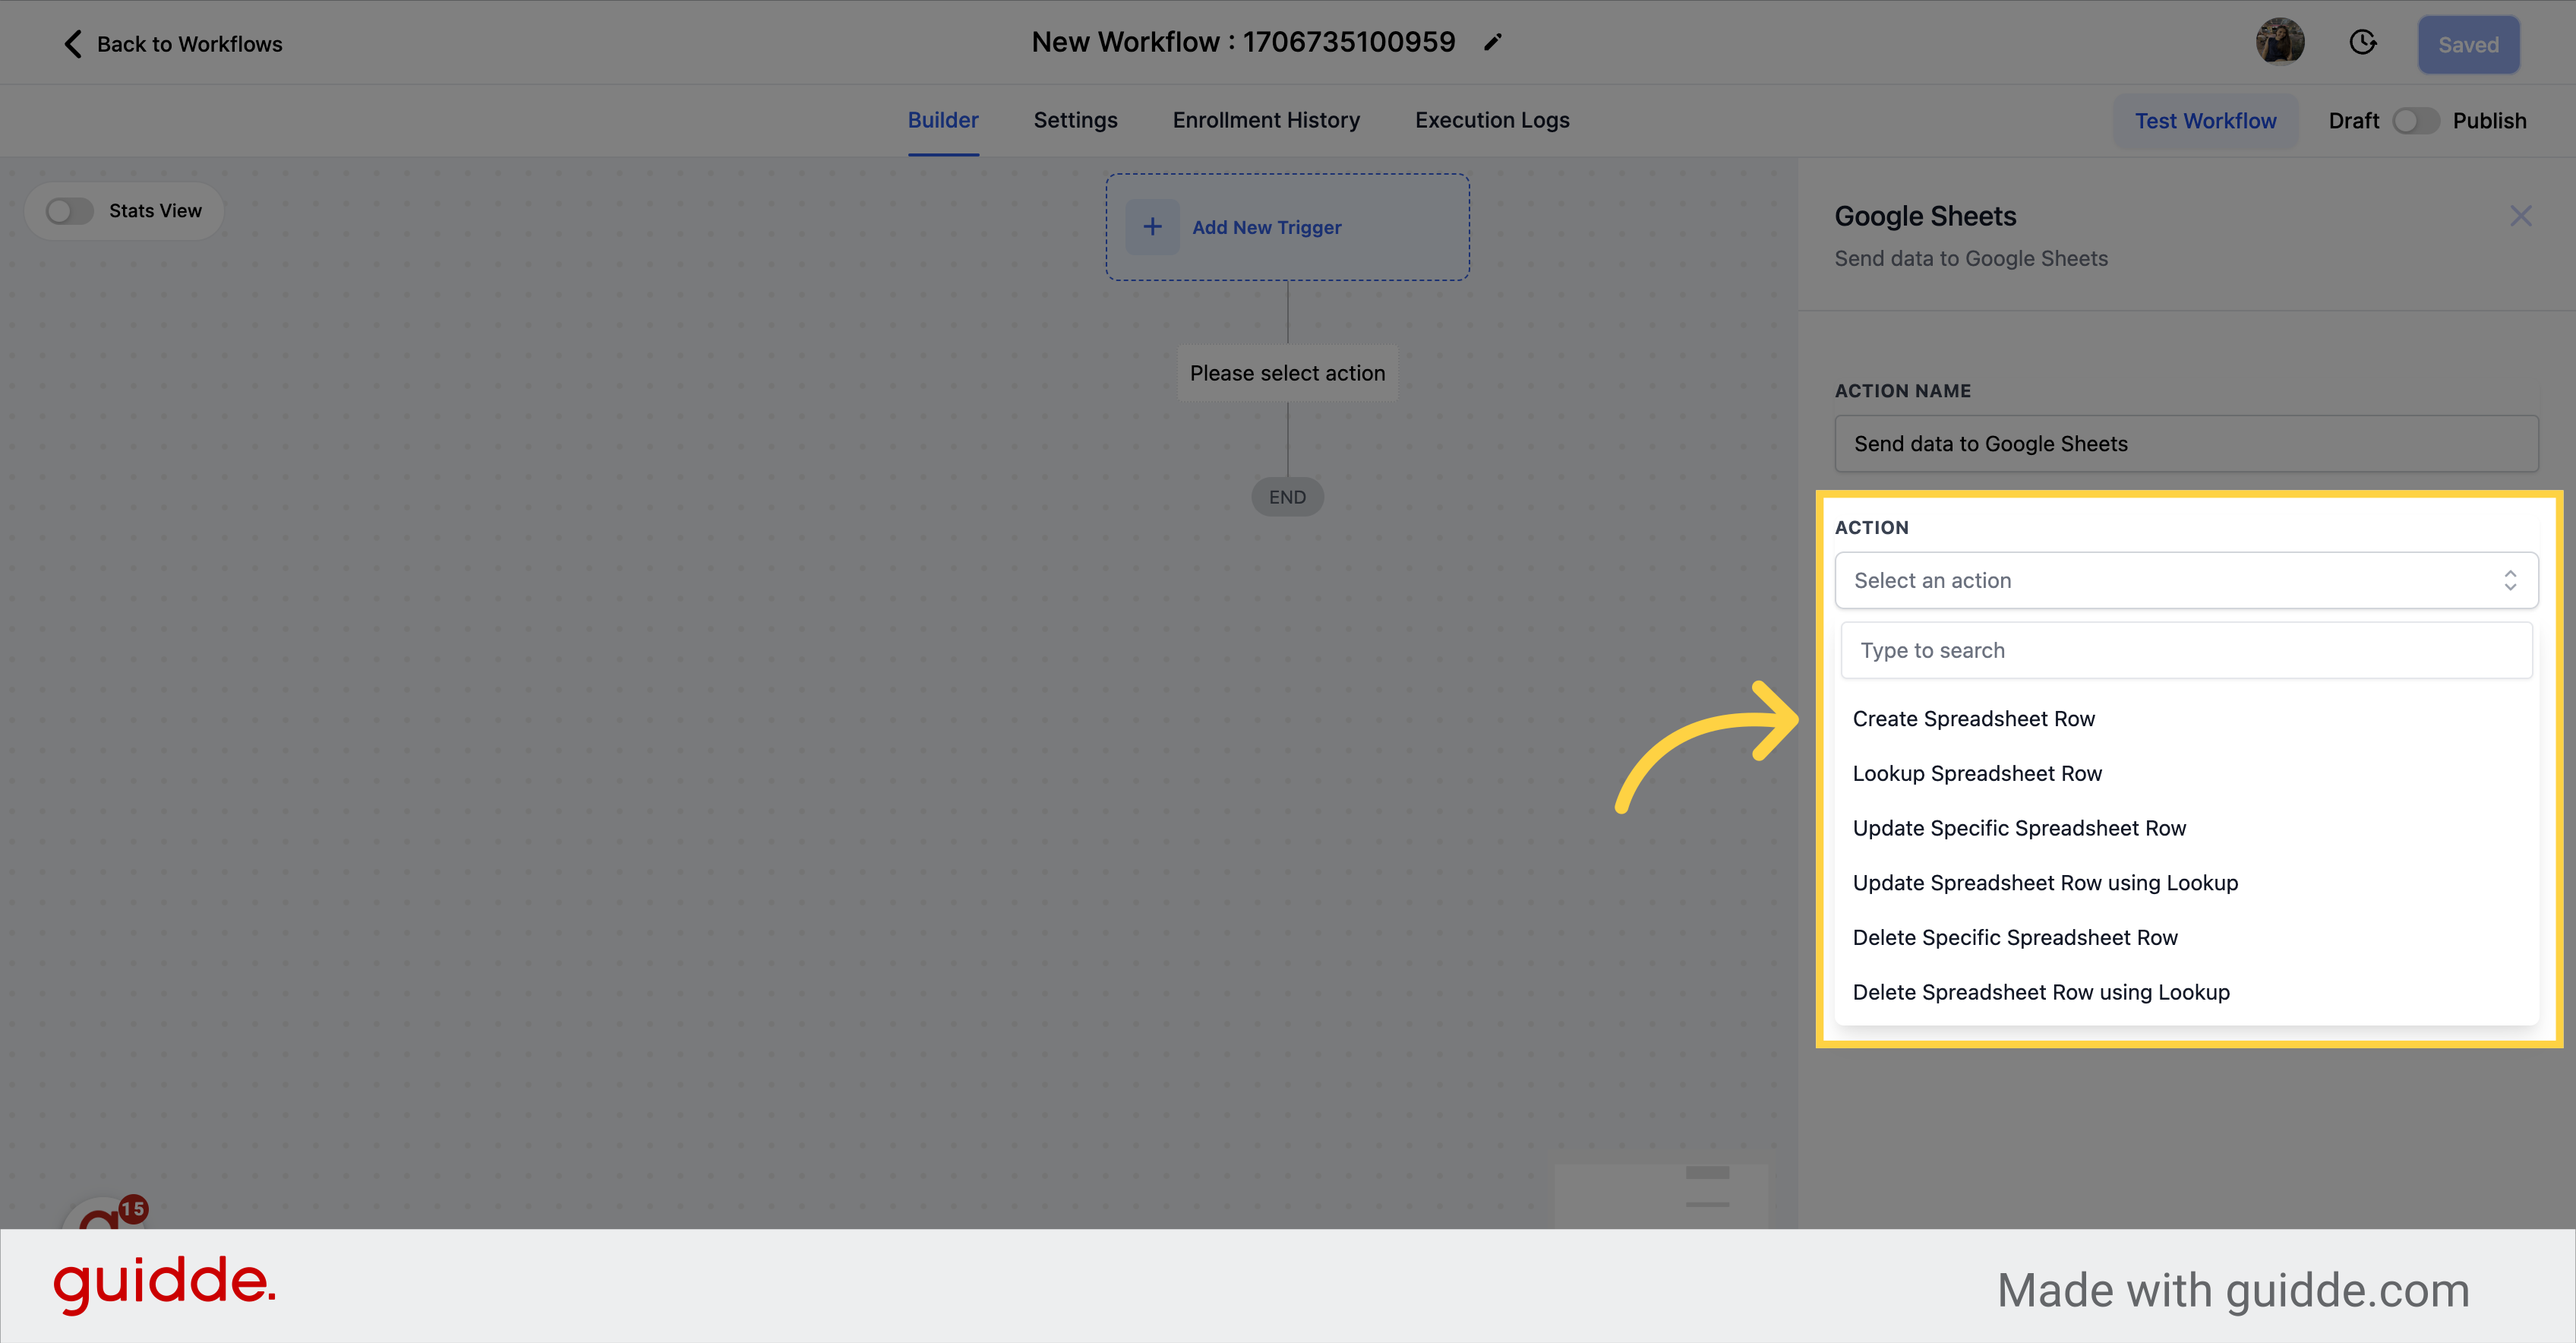Switch to the Builder tab
Image resolution: width=2576 pixels, height=1343 pixels.
pyautogui.click(x=943, y=120)
